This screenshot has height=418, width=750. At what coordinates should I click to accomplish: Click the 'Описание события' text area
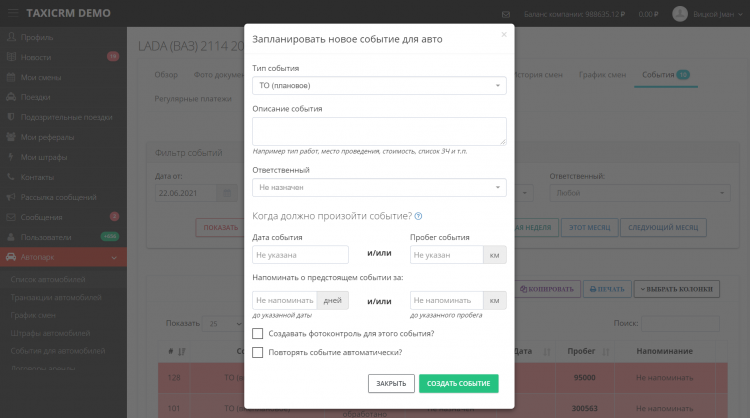tap(379, 131)
